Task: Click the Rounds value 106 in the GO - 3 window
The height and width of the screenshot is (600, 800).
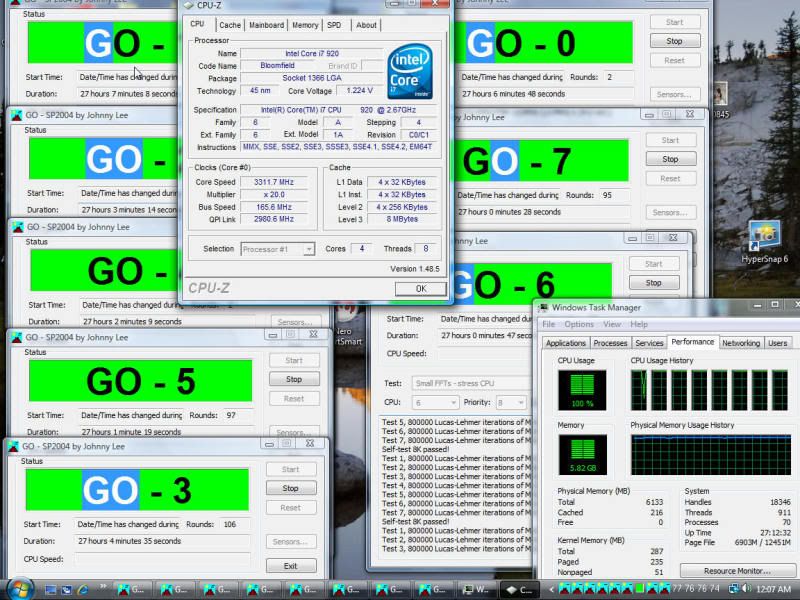Action: point(230,524)
